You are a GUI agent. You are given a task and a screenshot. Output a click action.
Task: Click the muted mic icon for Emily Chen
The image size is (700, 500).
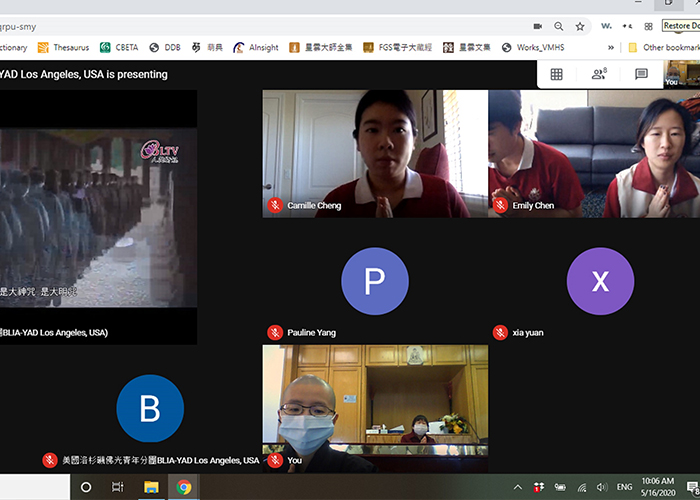500,205
